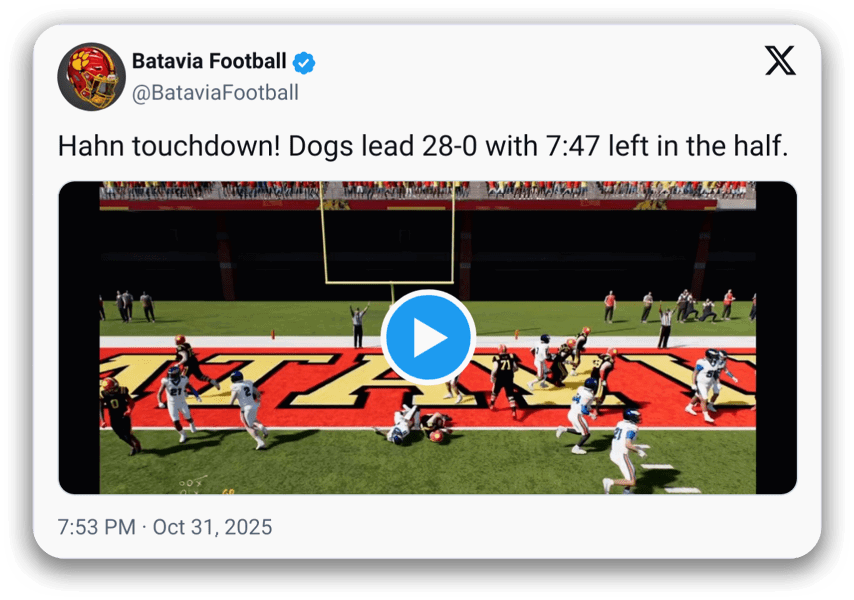854x600 pixels.
Task: Click the yellow goal post in video
Action: coord(388,240)
